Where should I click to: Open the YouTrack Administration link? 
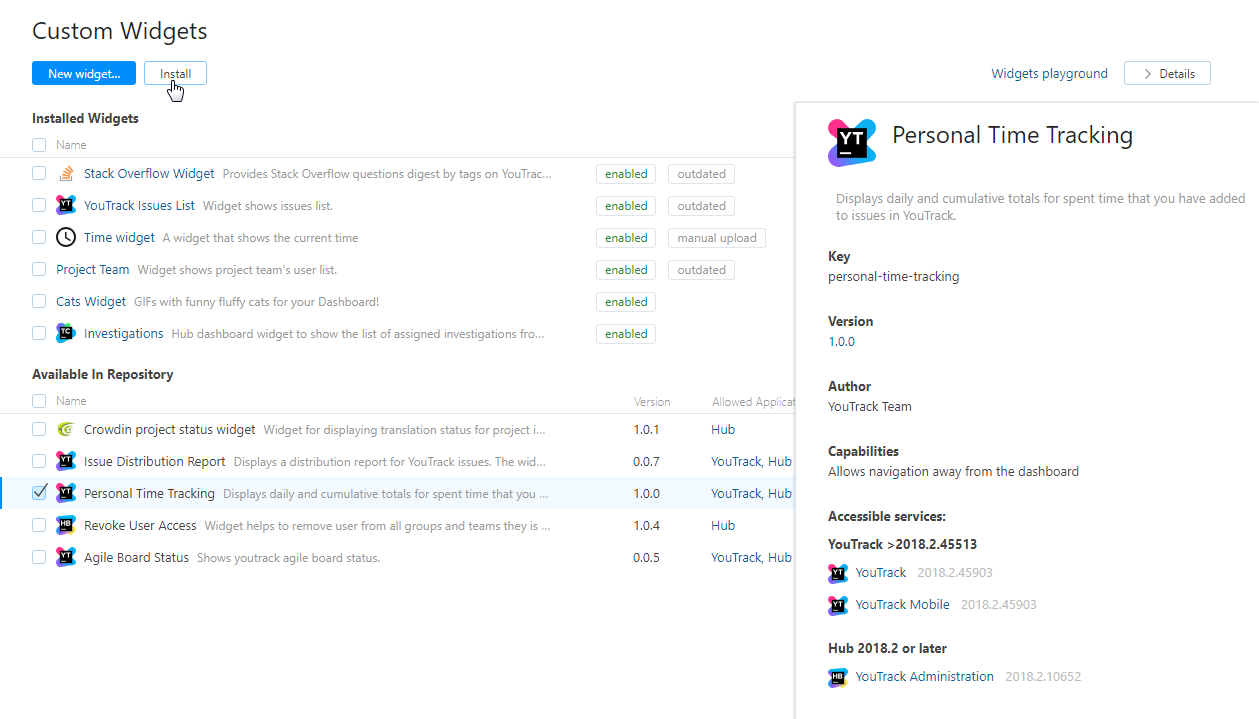tap(924, 677)
